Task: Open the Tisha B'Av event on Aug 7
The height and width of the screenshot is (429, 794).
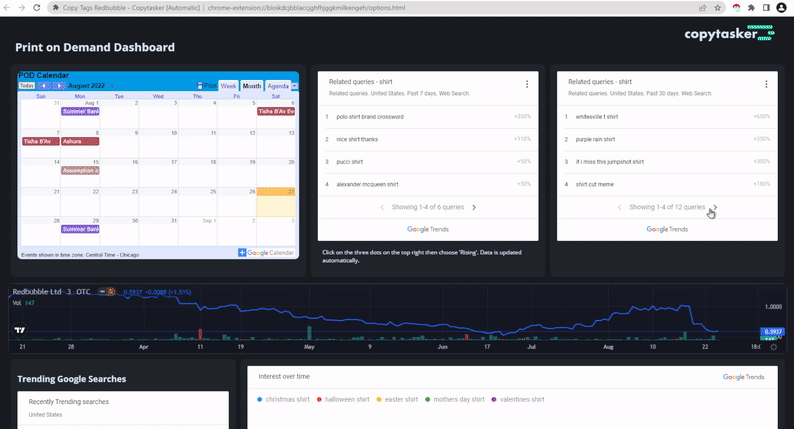Action: click(41, 141)
